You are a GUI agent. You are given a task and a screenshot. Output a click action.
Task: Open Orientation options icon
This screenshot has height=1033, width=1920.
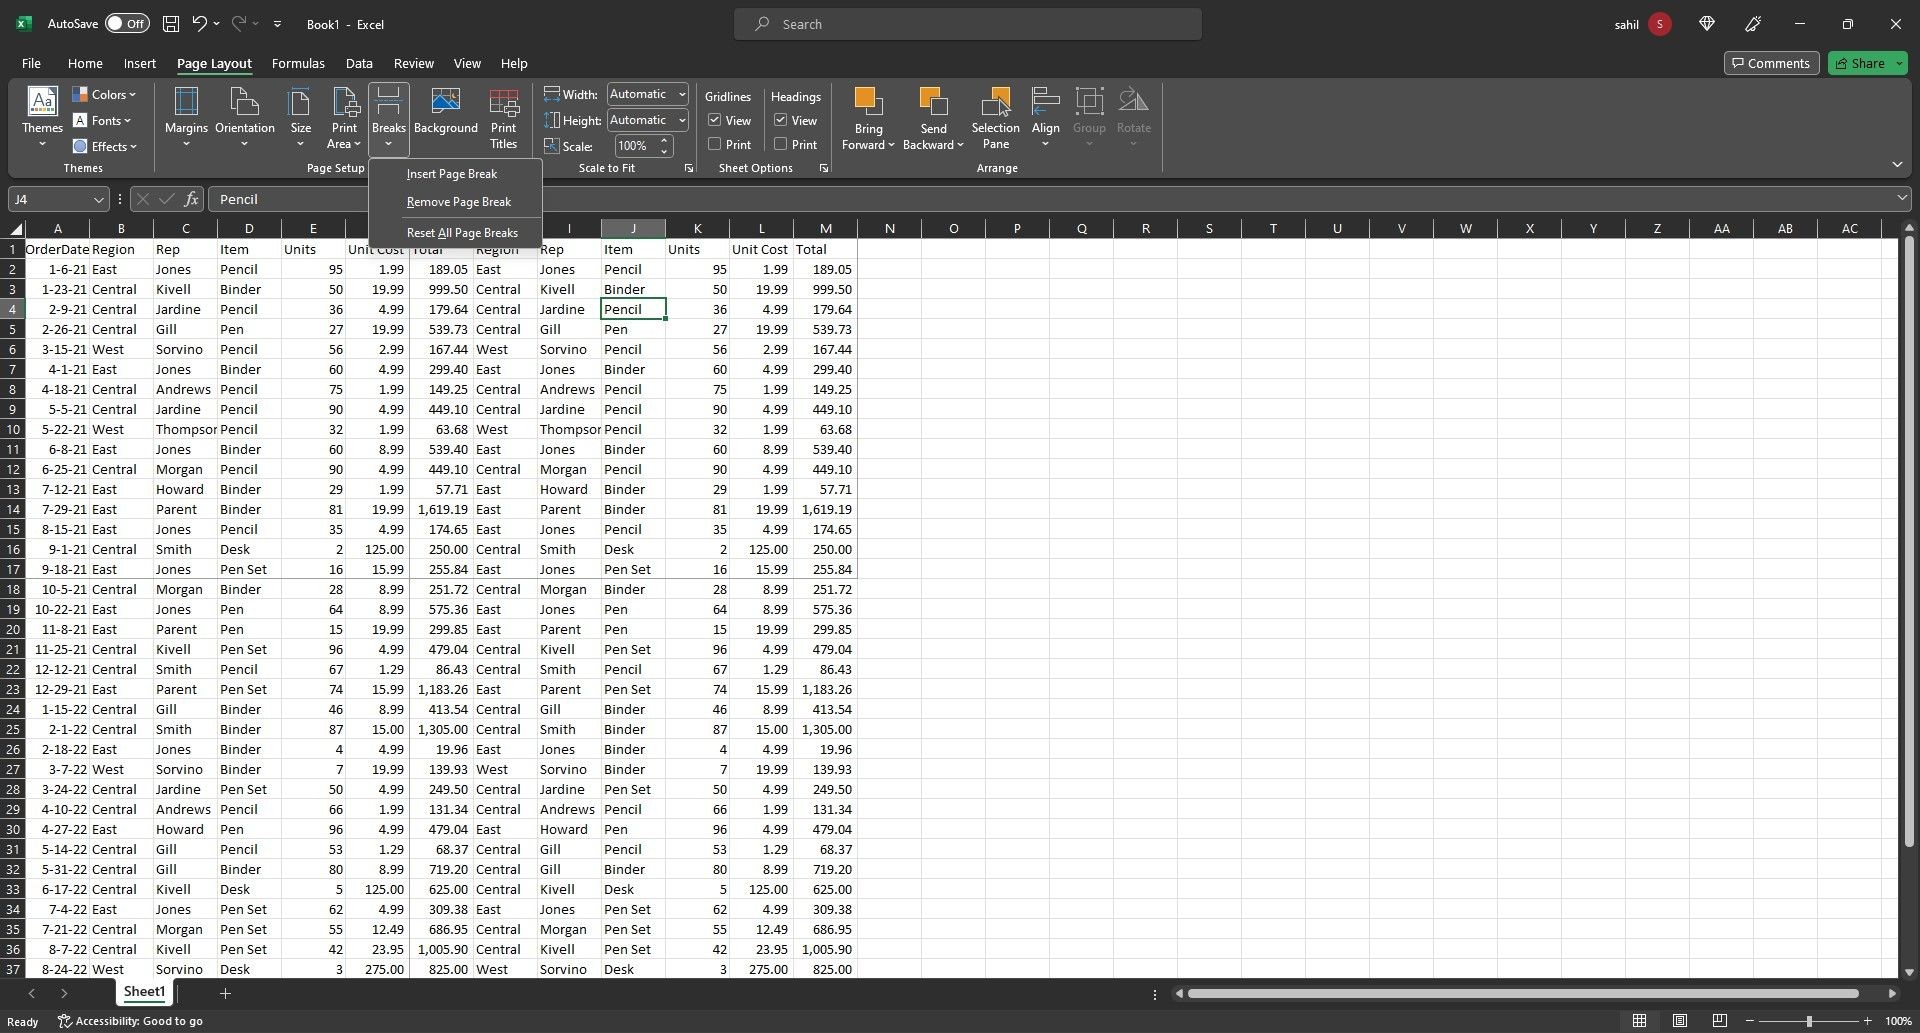coord(244,101)
